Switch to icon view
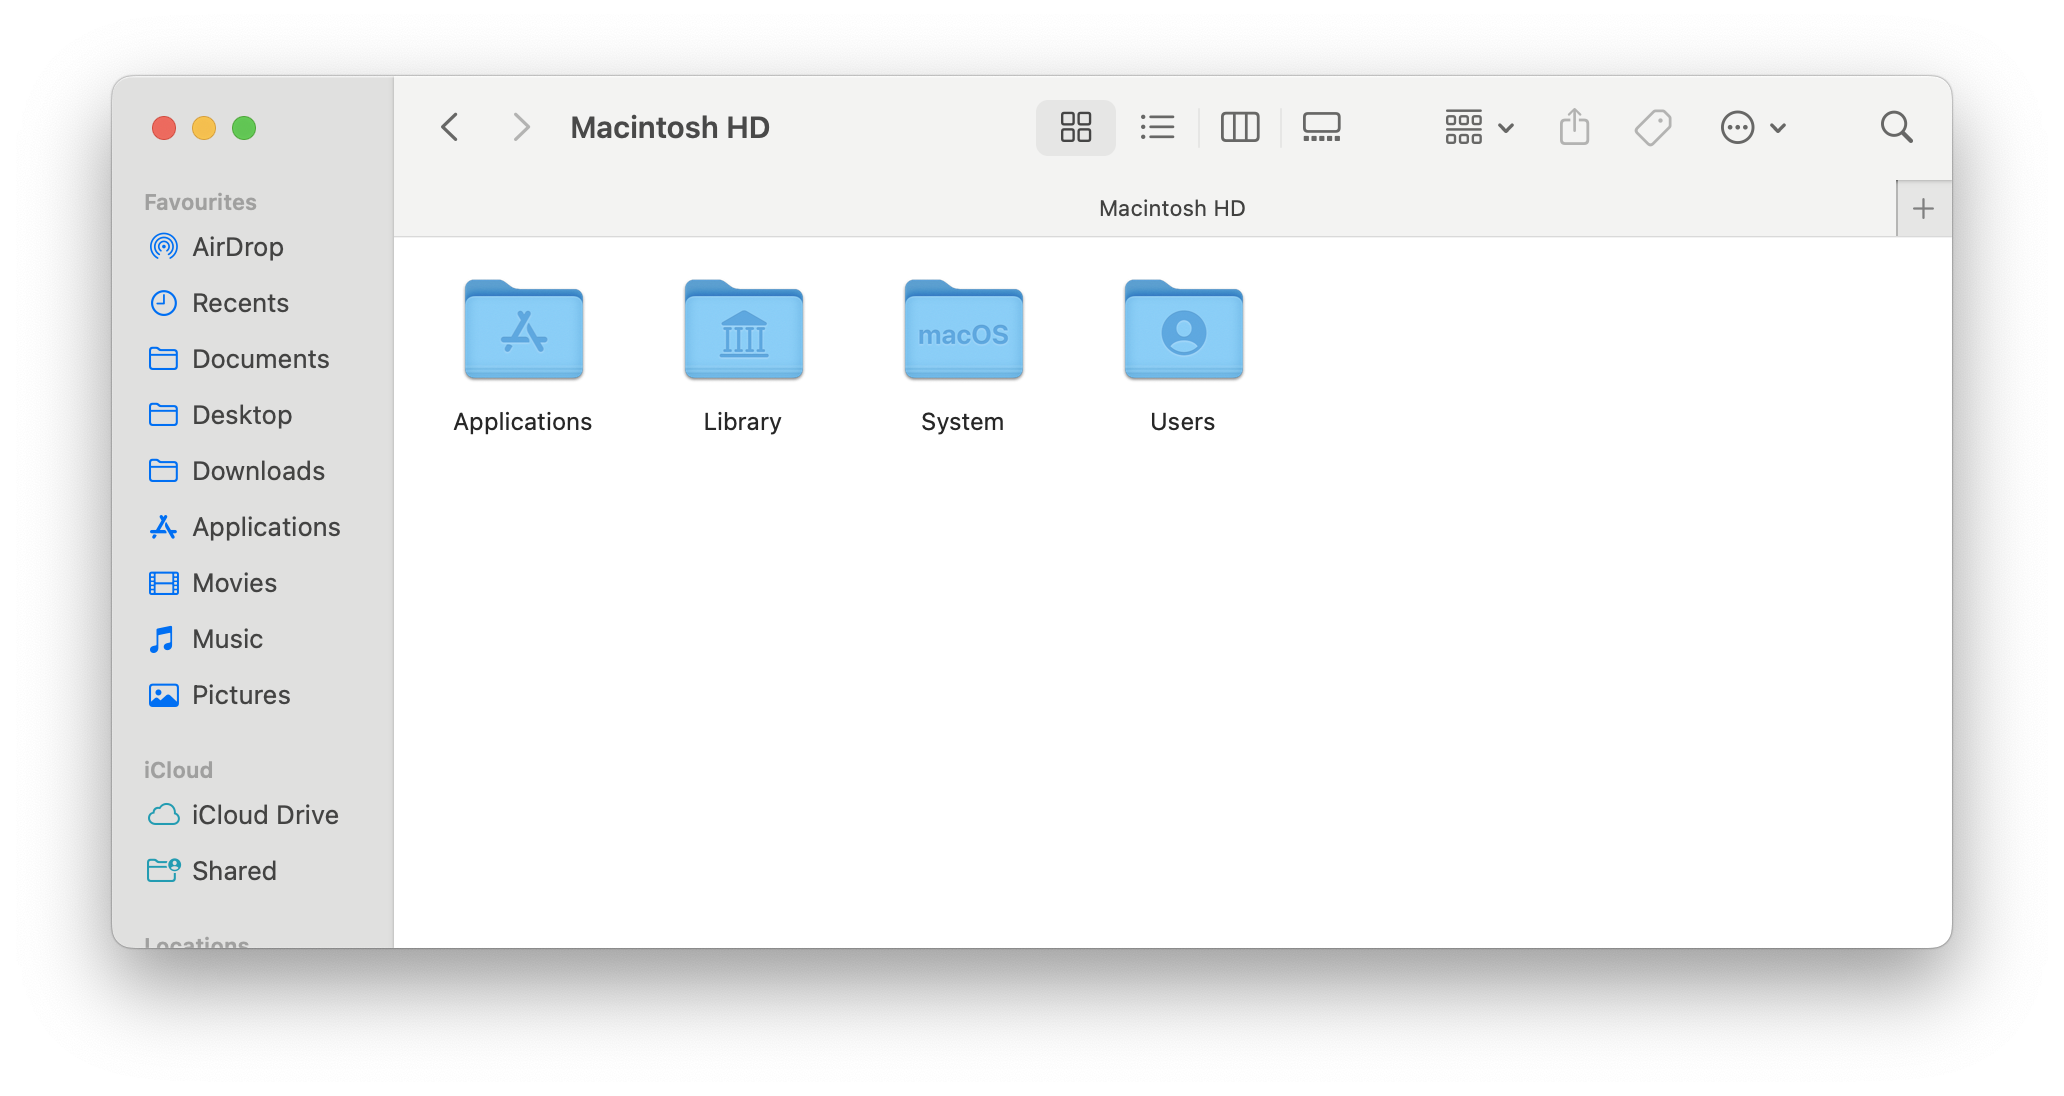The height and width of the screenshot is (1096, 2064). [x=1075, y=127]
